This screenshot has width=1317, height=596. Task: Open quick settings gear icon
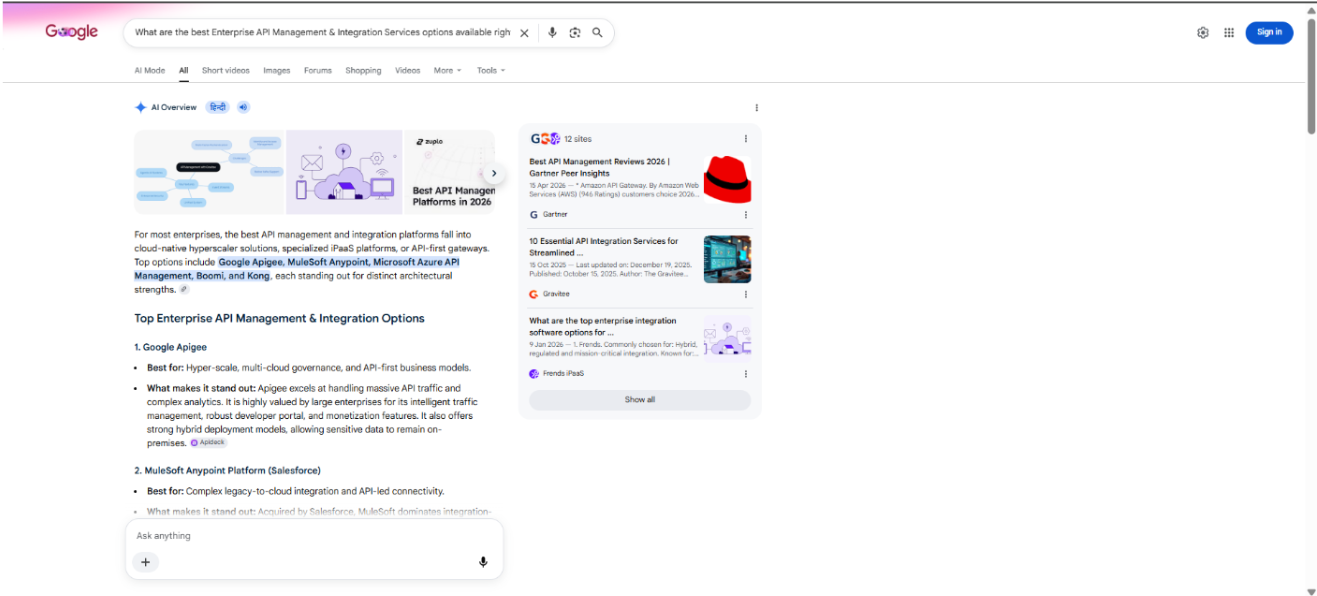(1203, 33)
